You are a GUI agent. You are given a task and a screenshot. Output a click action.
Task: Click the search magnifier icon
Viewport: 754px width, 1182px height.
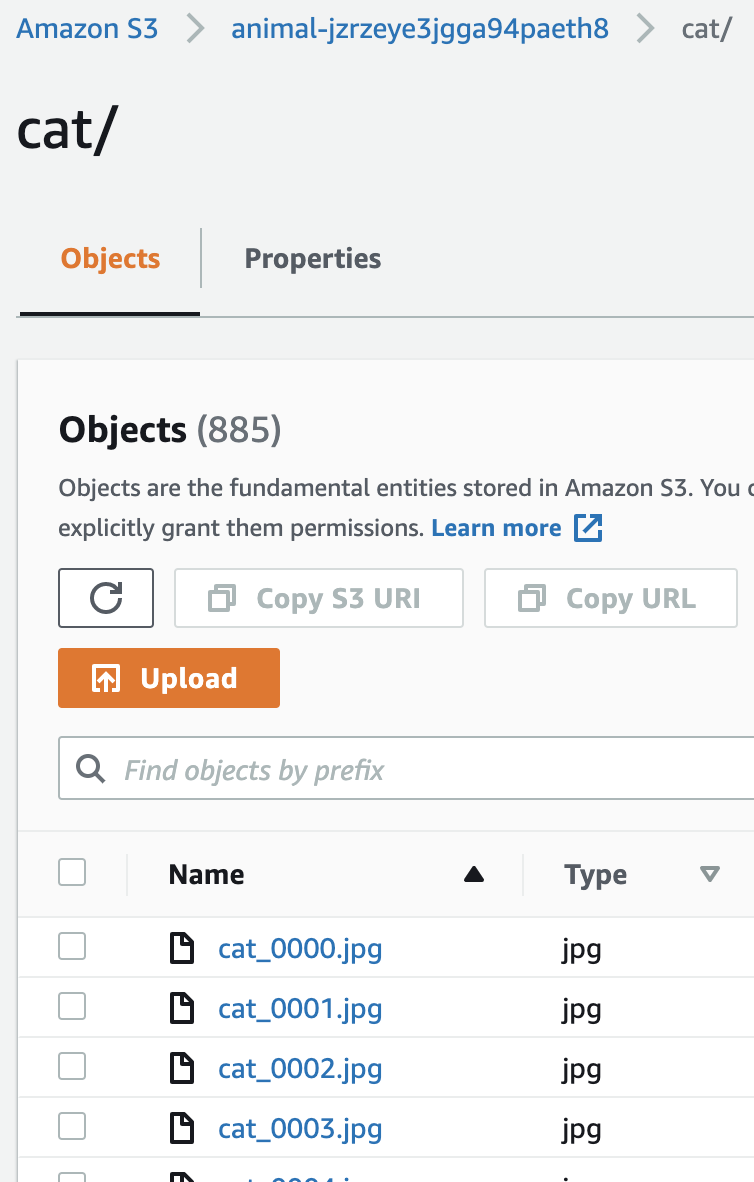91,769
